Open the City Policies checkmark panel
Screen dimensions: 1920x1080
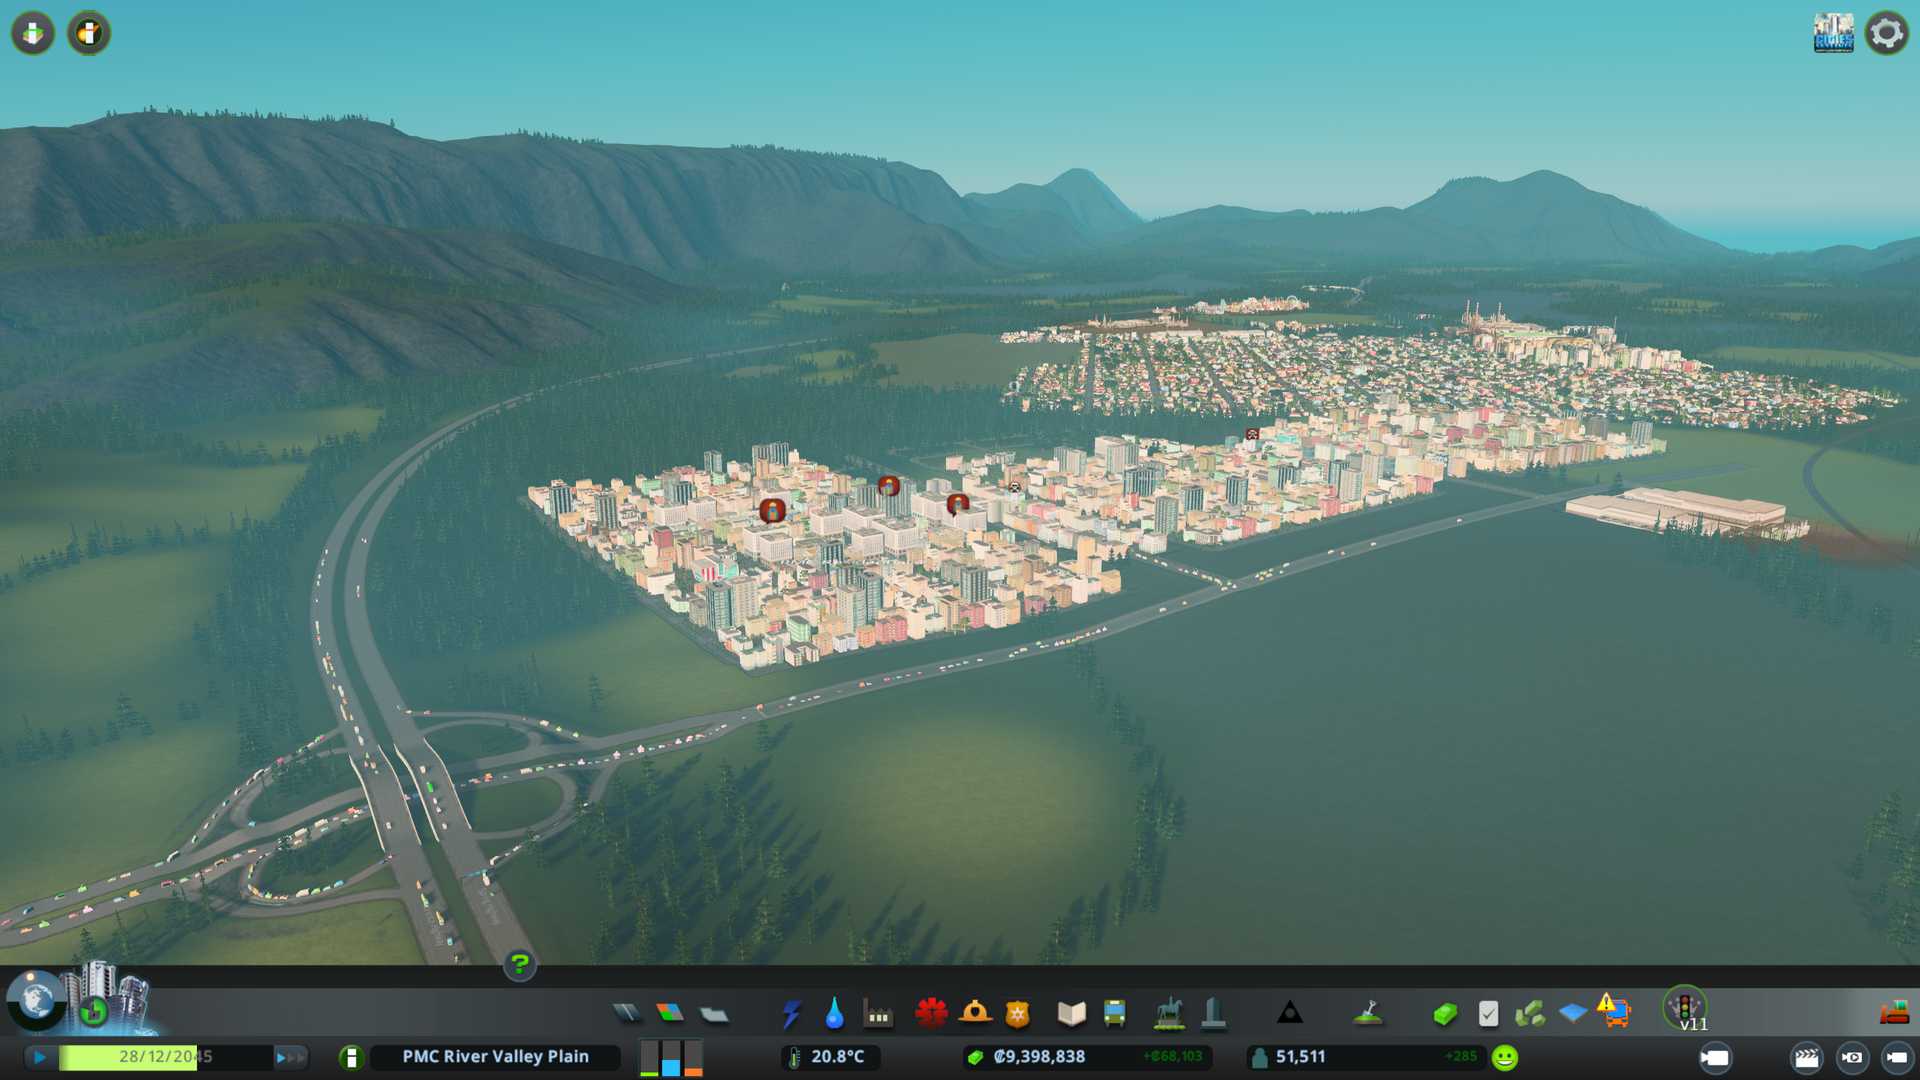click(x=1488, y=1014)
